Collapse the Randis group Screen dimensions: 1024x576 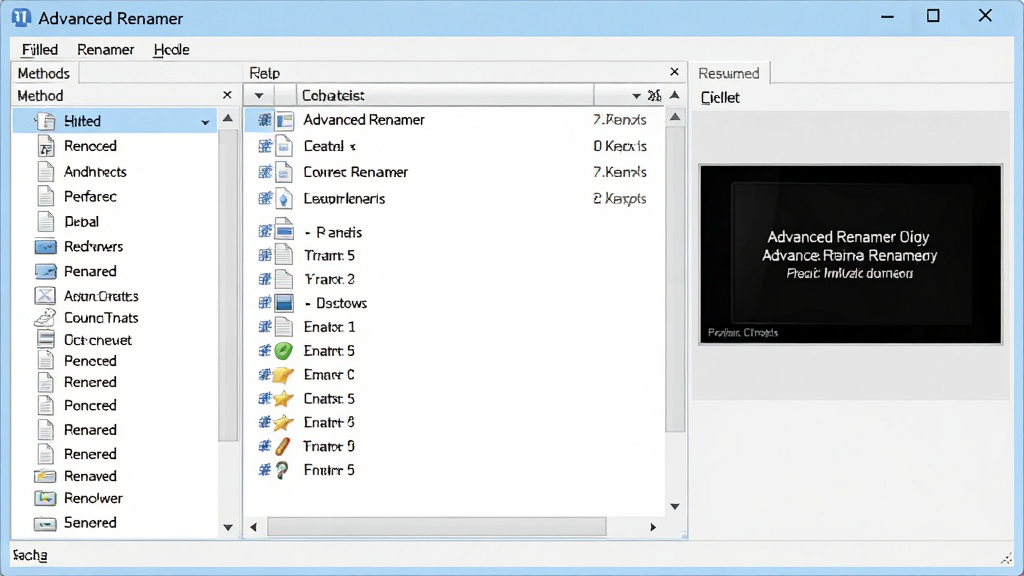[x=308, y=232]
